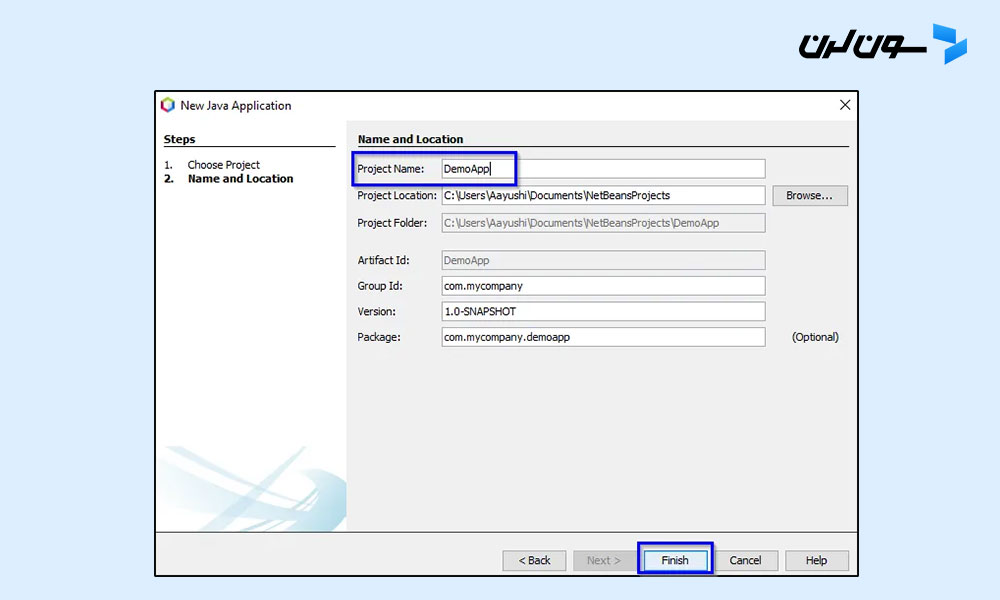Close the New Java Application dialog
This screenshot has height=600, width=1000.
point(845,105)
